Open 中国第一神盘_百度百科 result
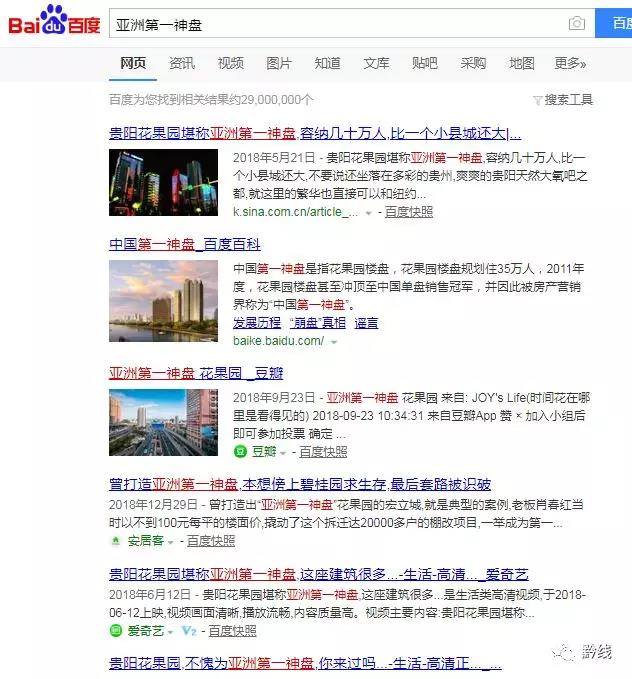 tap(185, 245)
